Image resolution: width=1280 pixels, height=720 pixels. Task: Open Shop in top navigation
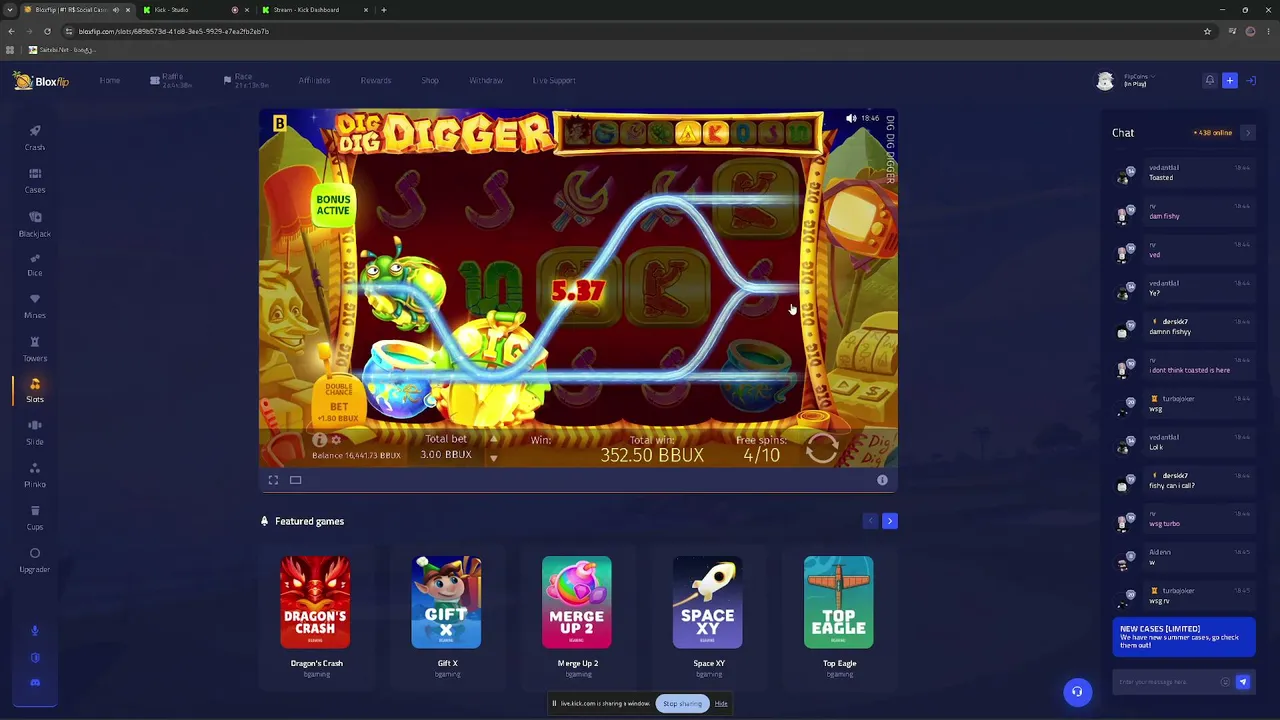tap(430, 80)
